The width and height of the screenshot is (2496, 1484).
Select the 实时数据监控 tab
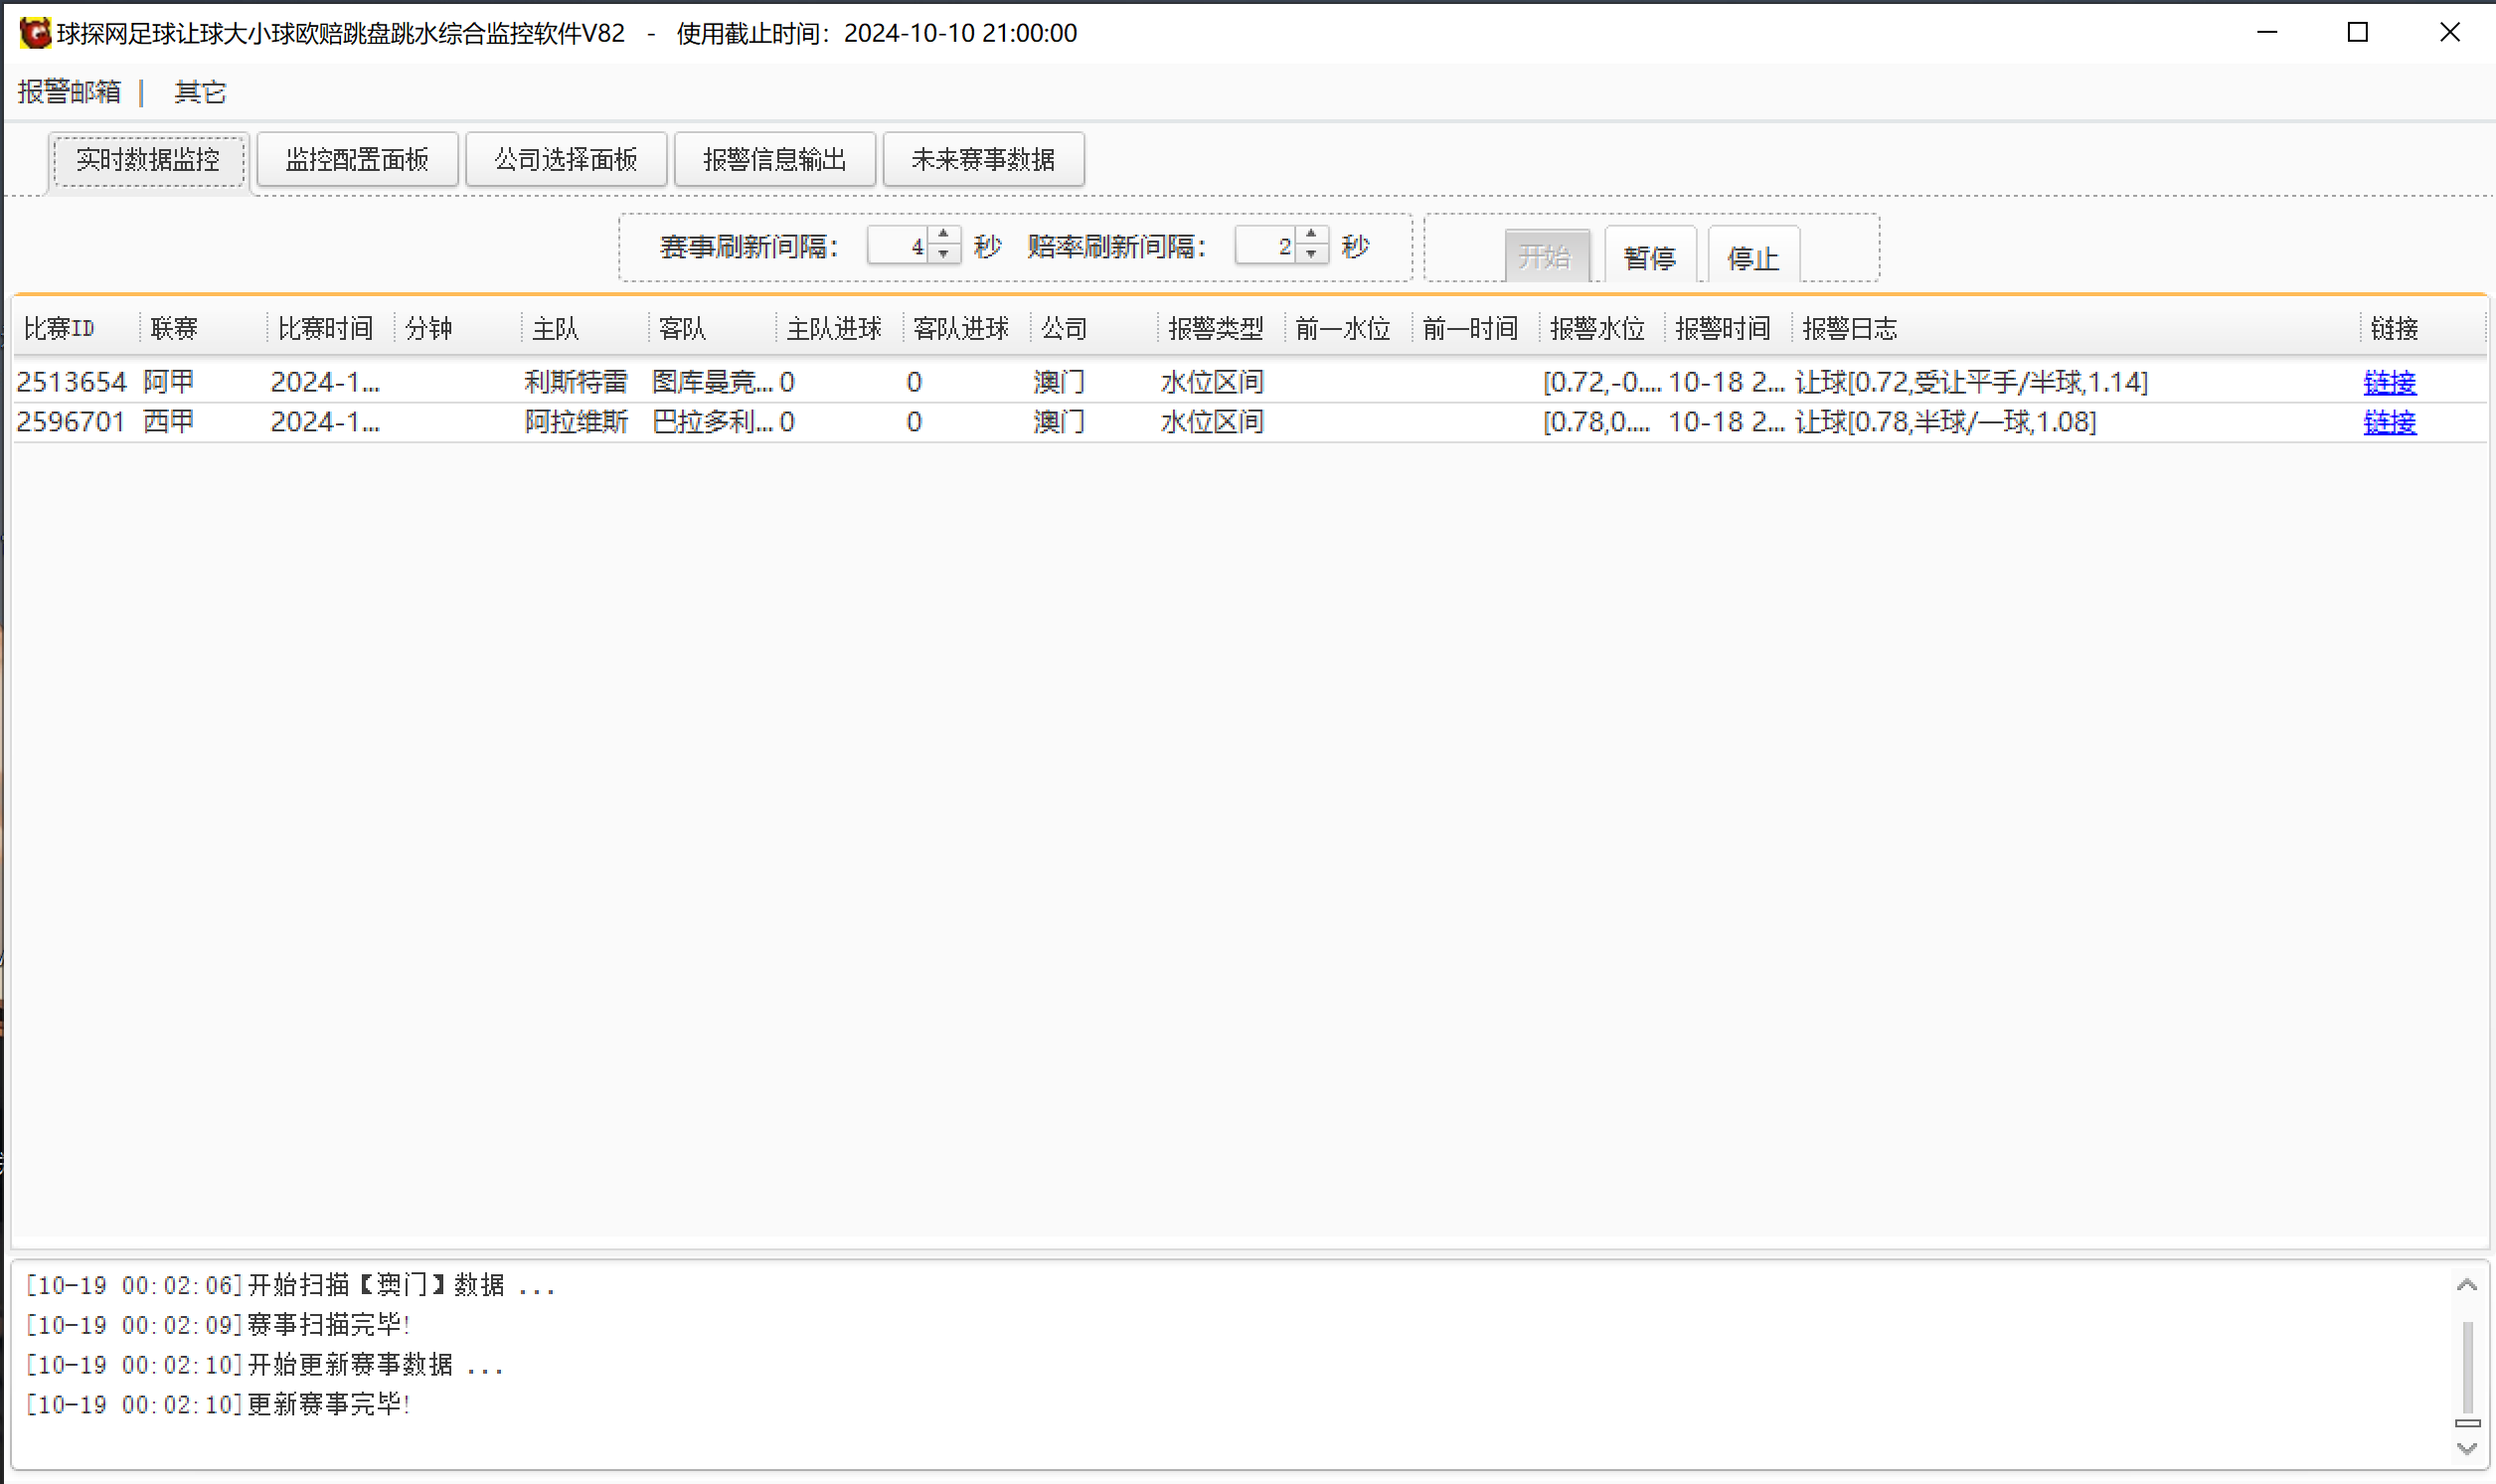pyautogui.click(x=147, y=160)
